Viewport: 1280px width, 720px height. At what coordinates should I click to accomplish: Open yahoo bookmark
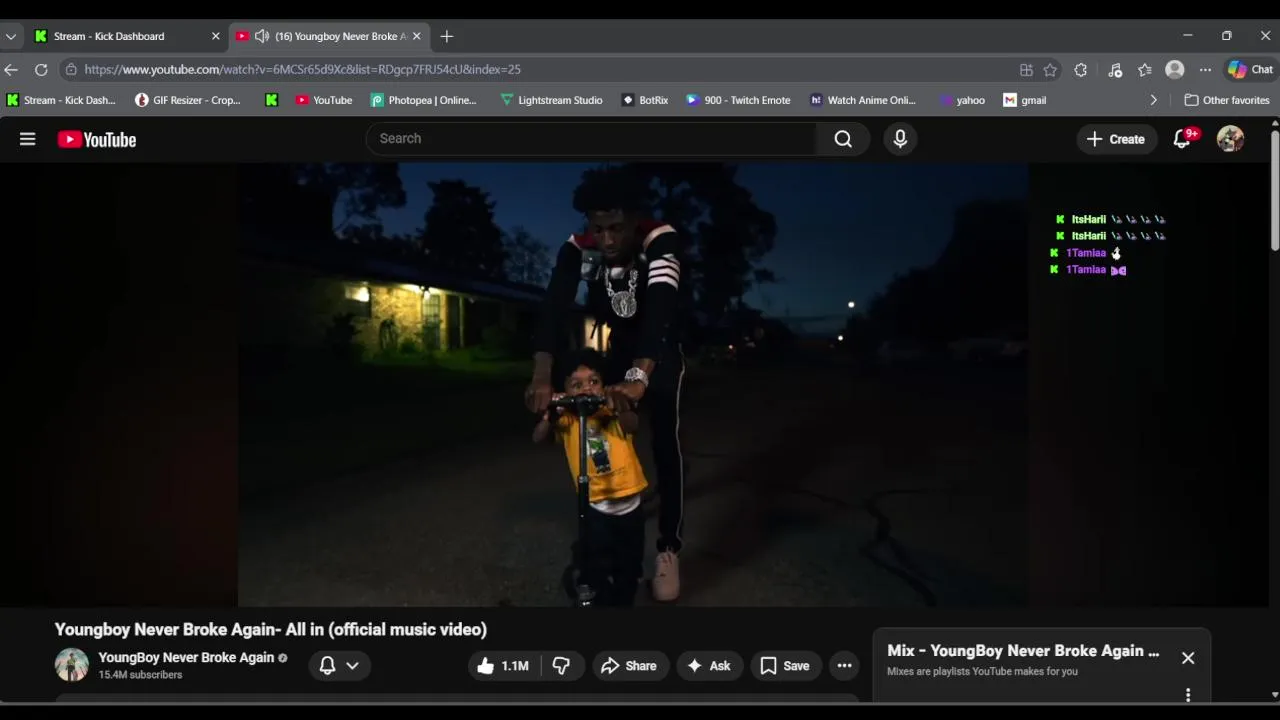point(962,100)
